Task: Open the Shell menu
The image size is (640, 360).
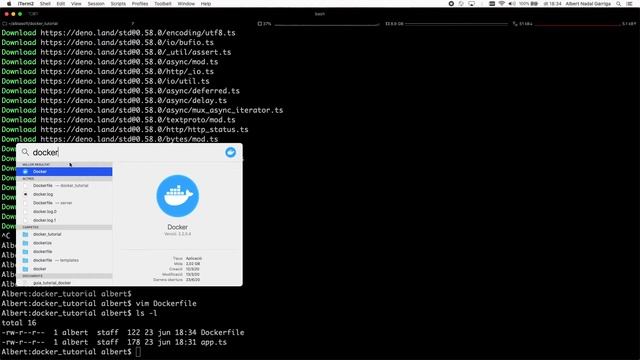Action: pos(45,4)
